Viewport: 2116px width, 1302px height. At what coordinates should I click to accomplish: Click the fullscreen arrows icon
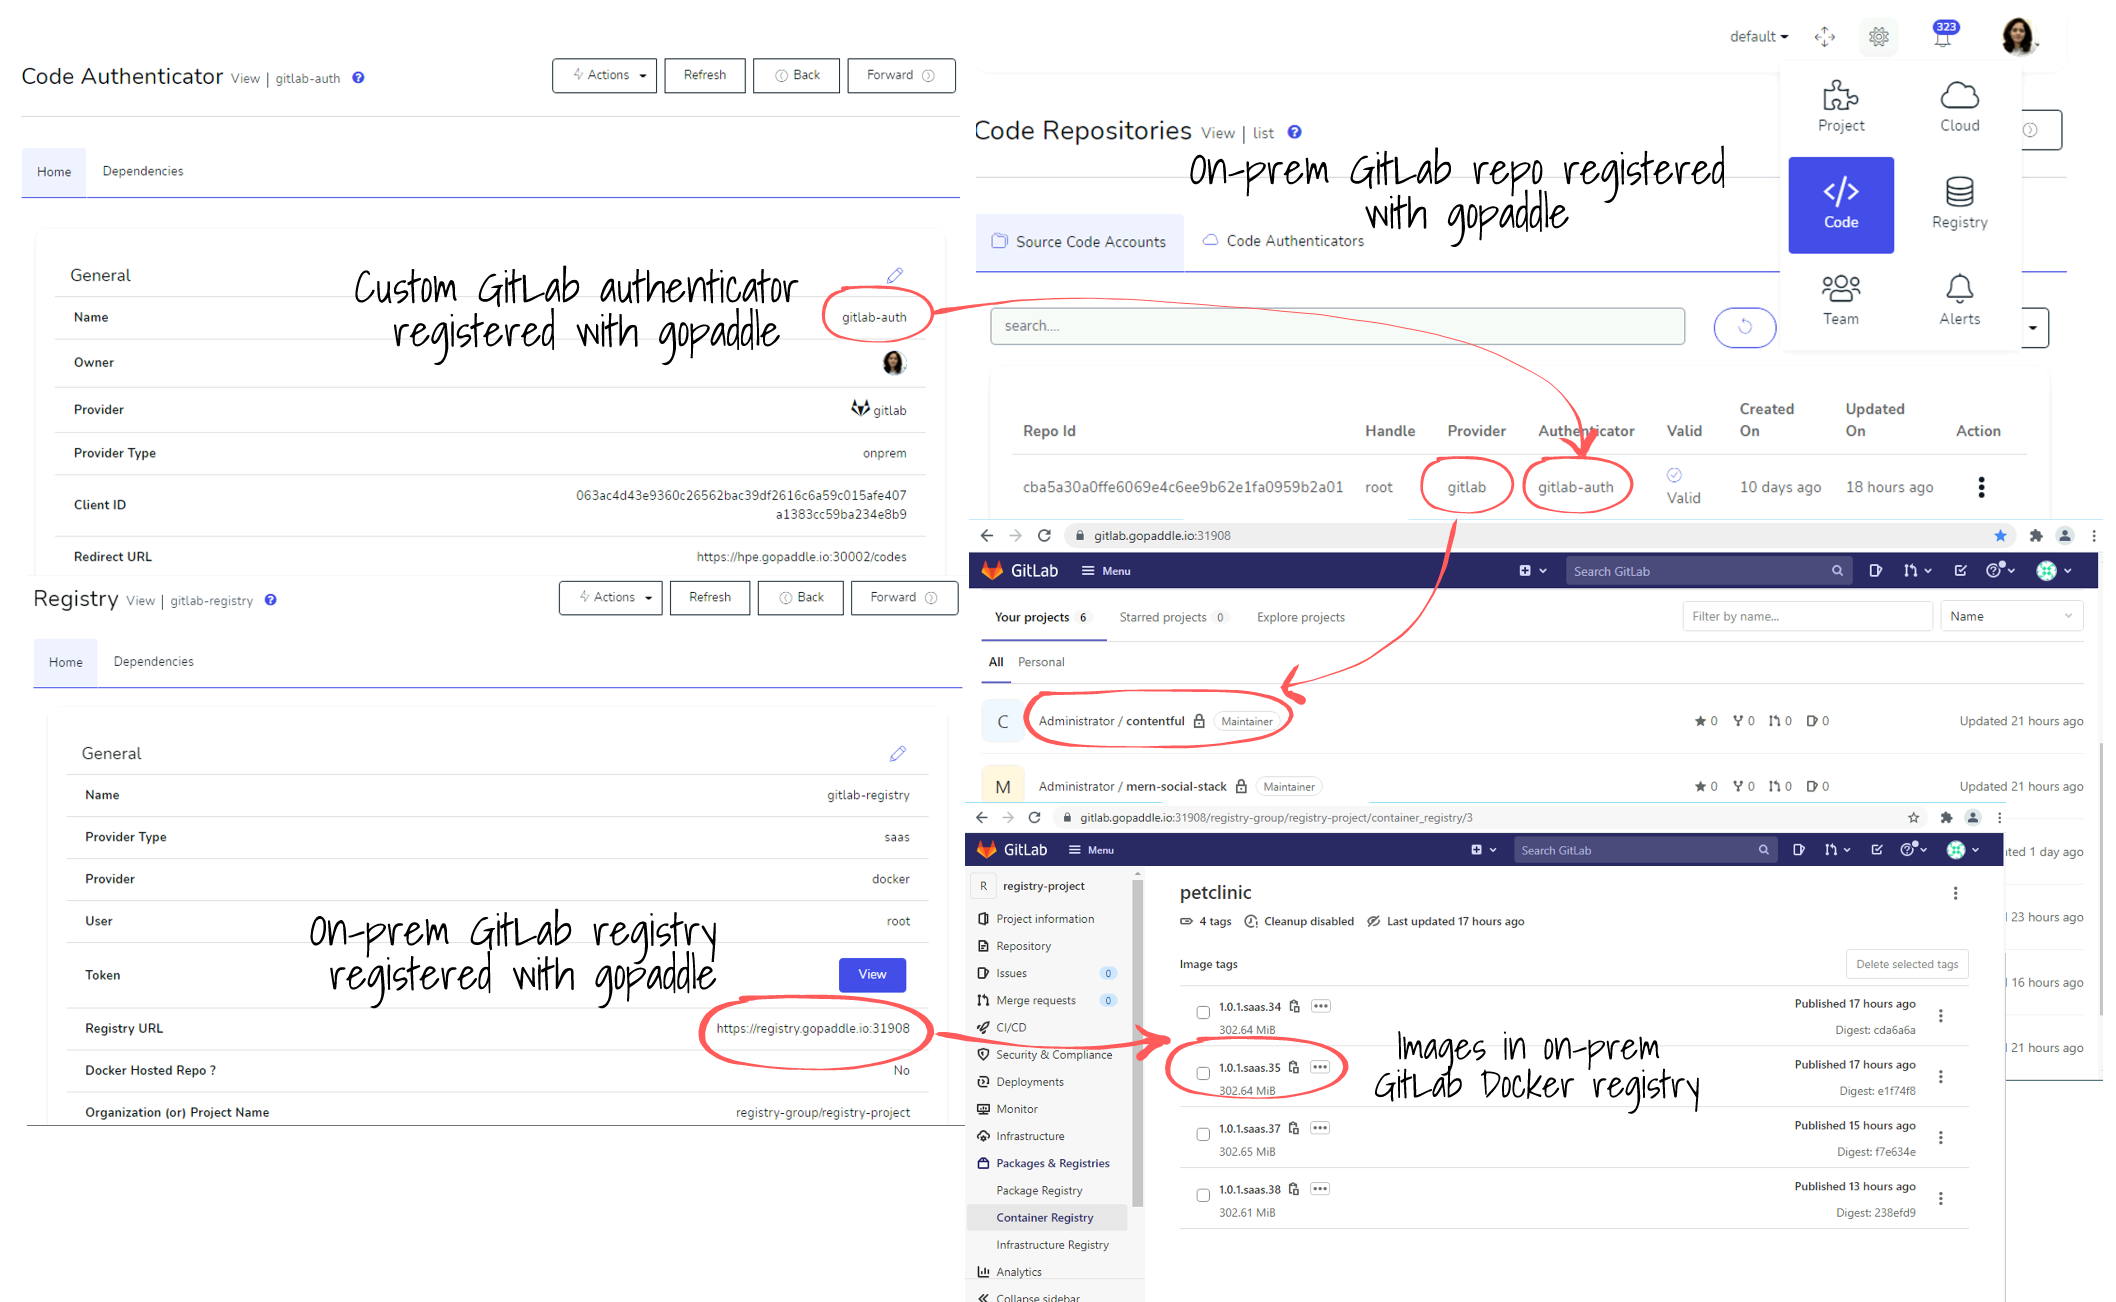(1824, 37)
